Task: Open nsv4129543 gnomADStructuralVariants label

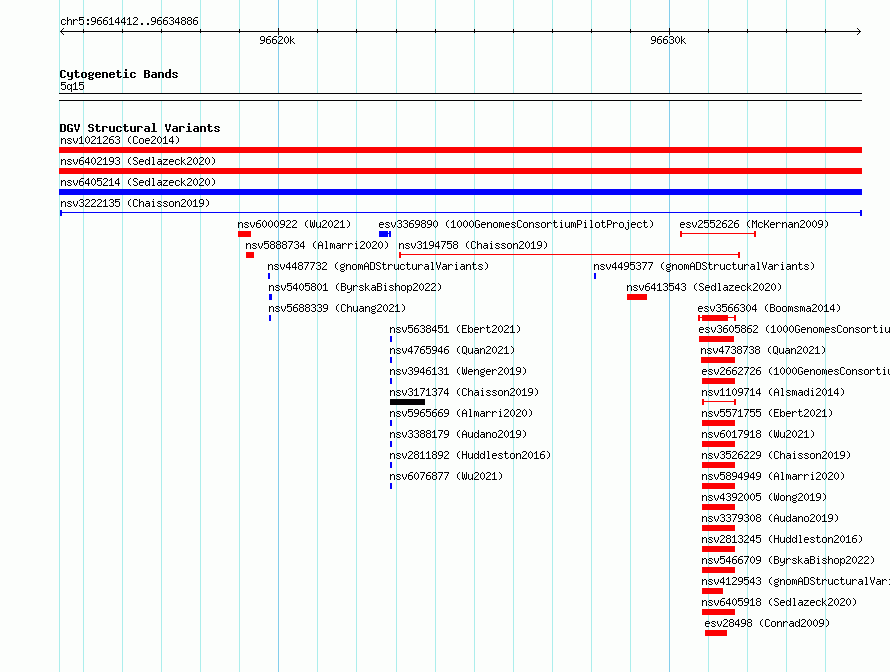Action: (x=795, y=581)
